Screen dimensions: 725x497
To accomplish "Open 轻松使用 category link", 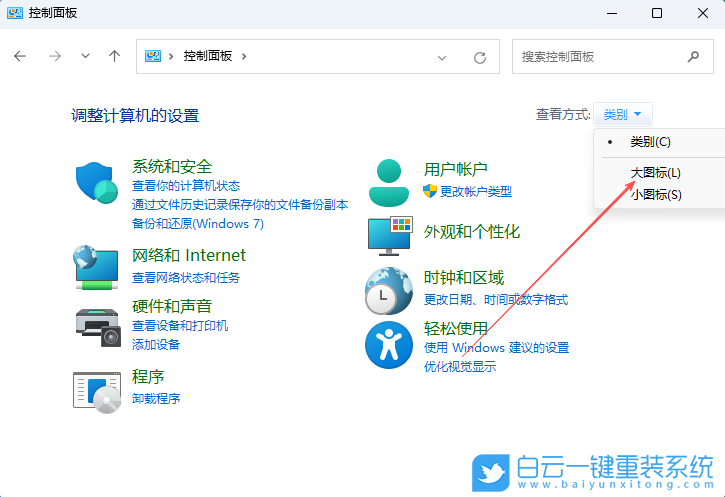I will coord(455,328).
